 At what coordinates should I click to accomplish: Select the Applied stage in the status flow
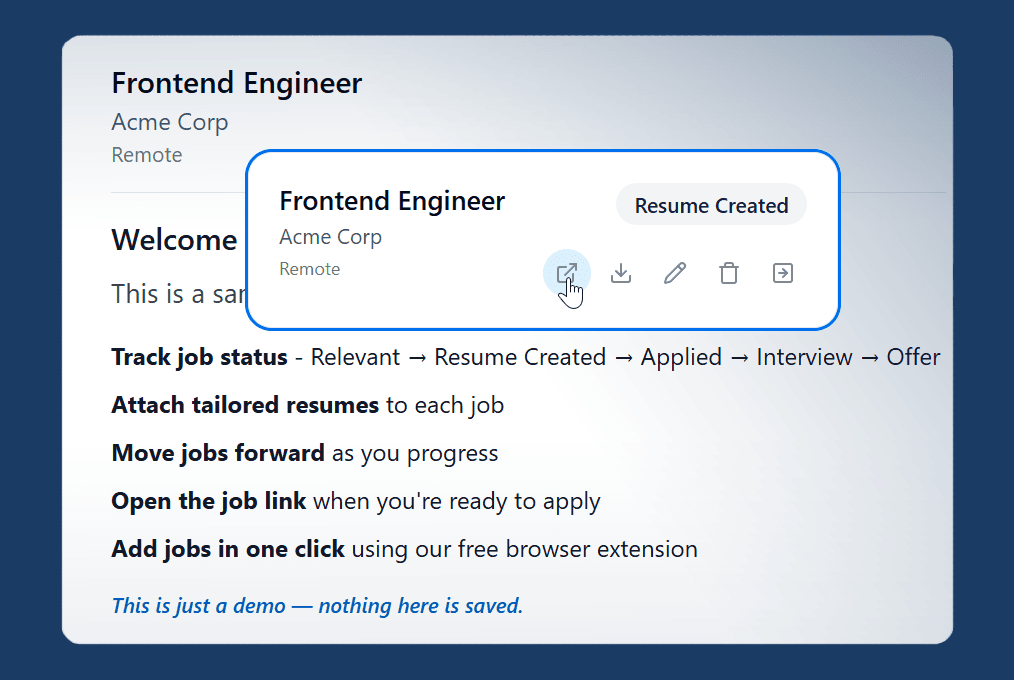point(681,357)
